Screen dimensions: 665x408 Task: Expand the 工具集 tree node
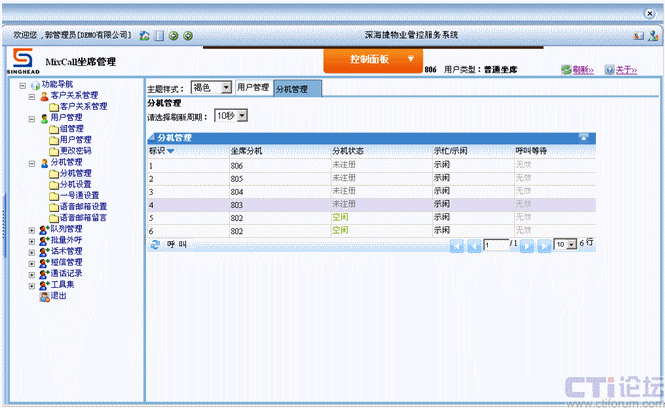(32, 284)
